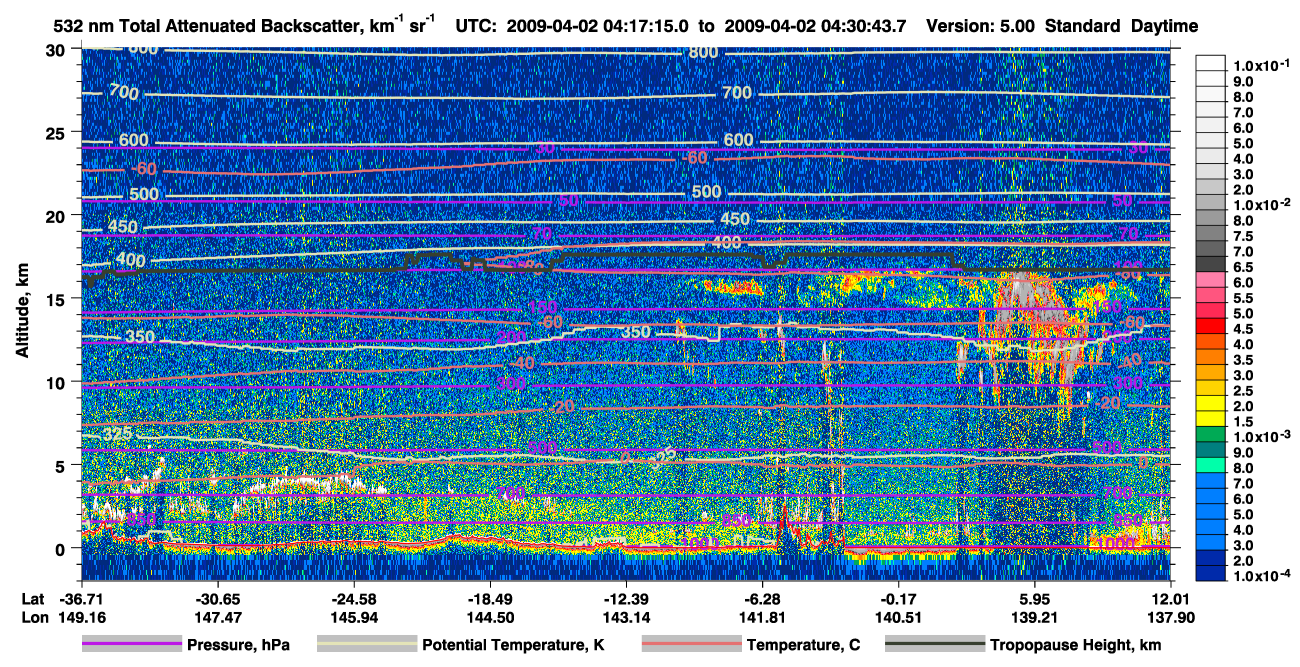The height and width of the screenshot is (667, 1300).
Task: Click the latitude value '-30.65'
Action: click(x=217, y=598)
